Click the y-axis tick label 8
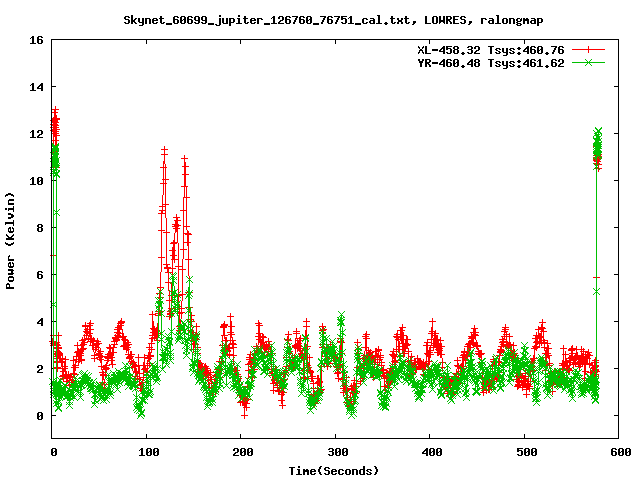The height and width of the screenshot is (480, 640). click(40, 228)
